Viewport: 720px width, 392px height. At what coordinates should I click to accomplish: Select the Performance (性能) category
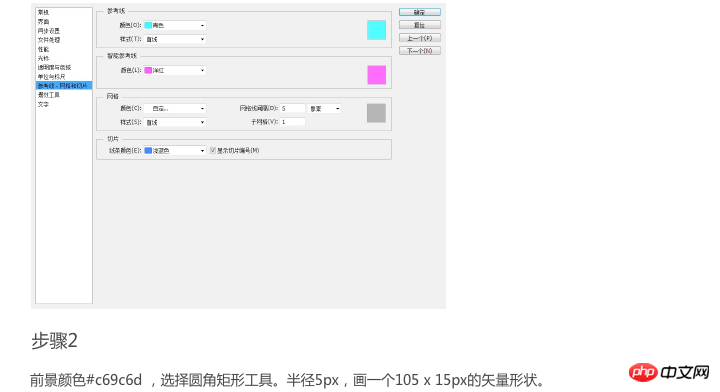tap(43, 49)
